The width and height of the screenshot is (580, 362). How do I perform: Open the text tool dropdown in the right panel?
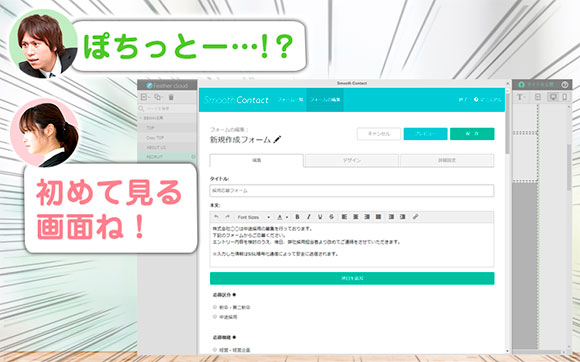[x=521, y=97]
